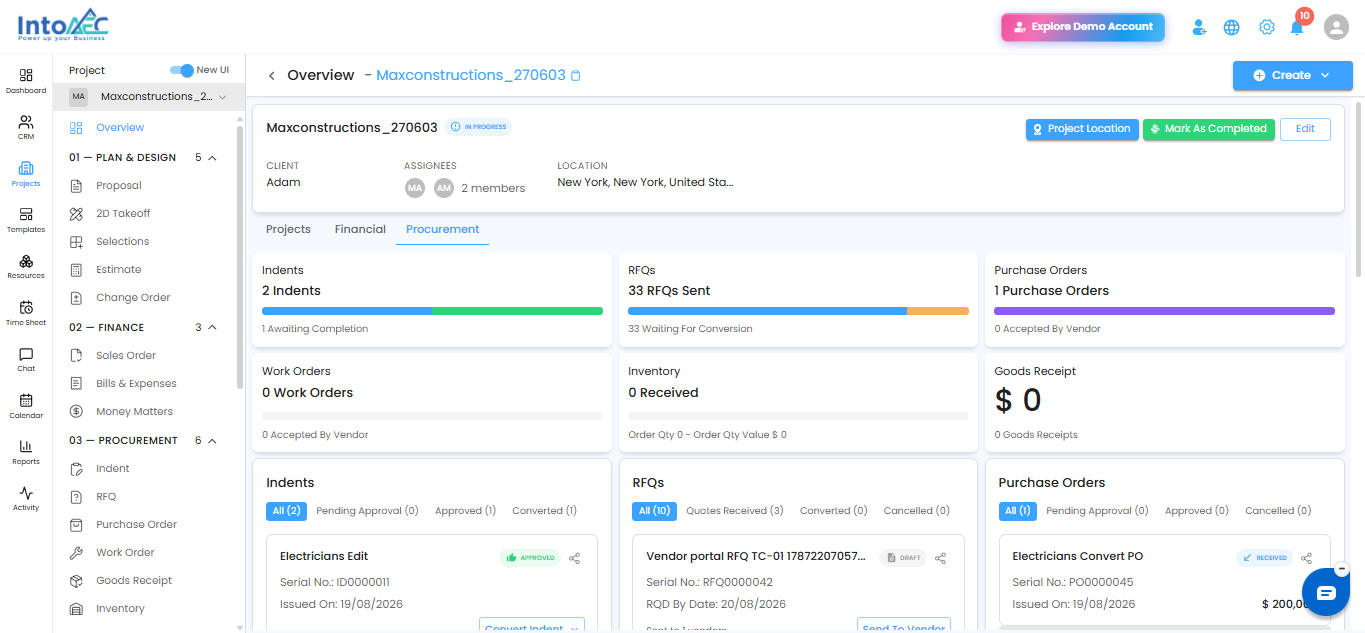
Task: Click the purple Purchase Orders progress bar
Action: (x=1164, y=311)
